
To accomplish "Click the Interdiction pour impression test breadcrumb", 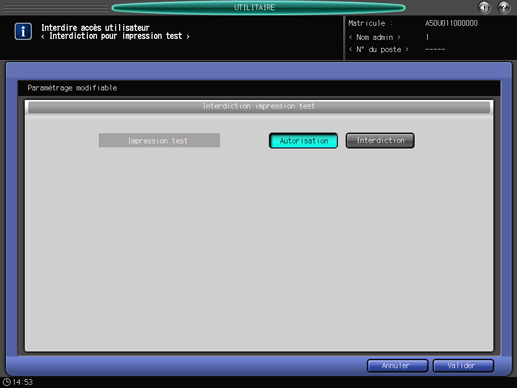I will click(x=115, y=36).
